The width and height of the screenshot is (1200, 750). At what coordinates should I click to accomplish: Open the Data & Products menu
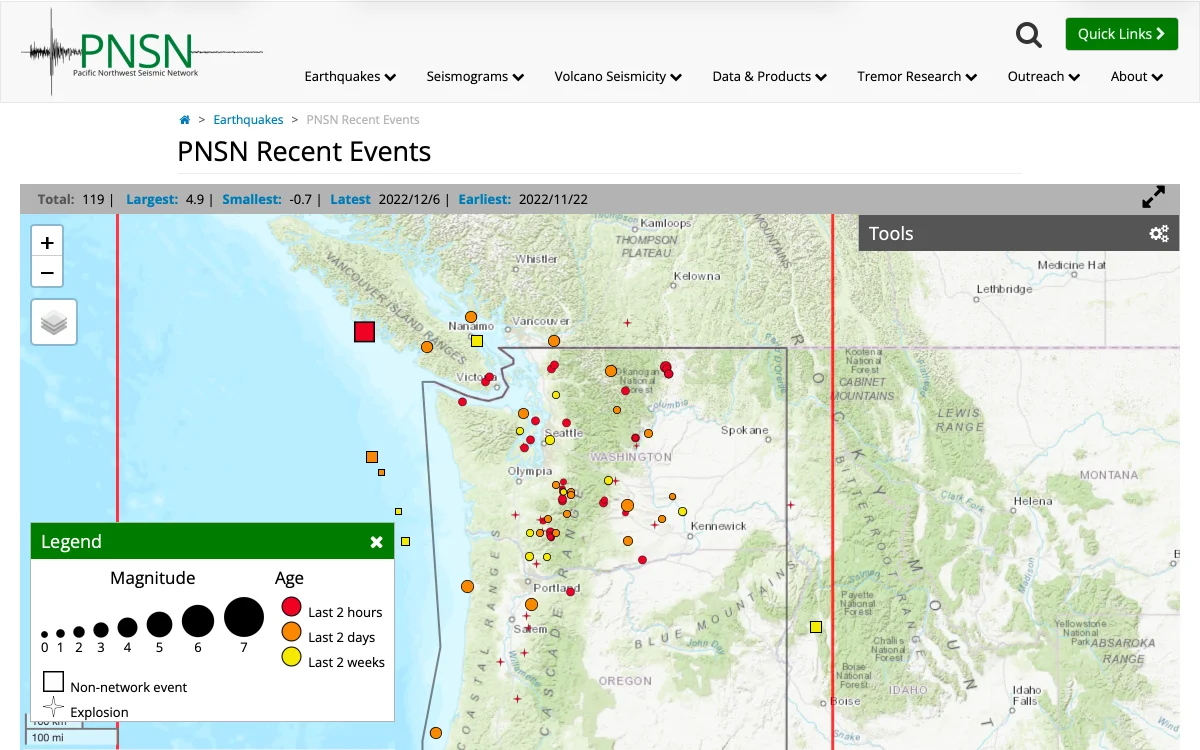click(x=769, y=76)
